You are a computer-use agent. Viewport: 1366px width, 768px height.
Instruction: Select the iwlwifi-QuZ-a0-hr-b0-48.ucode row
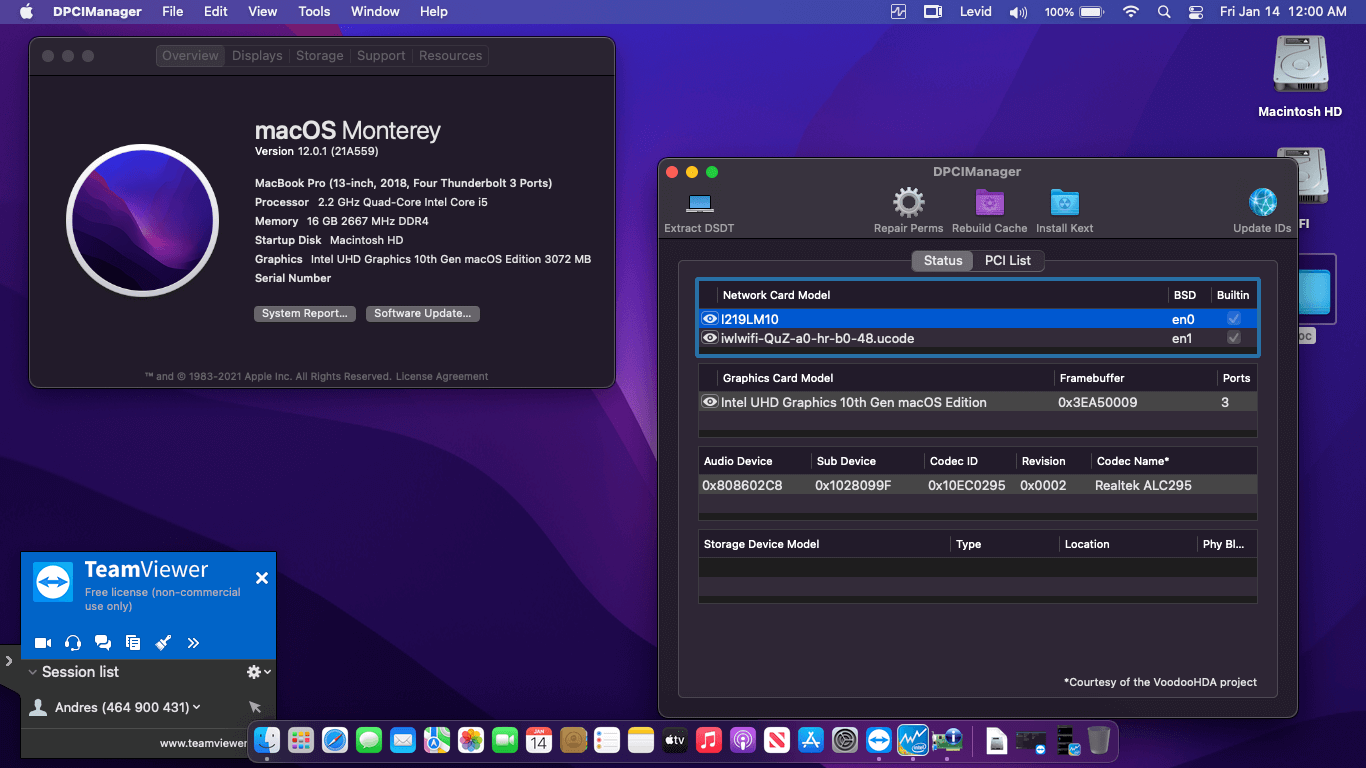click(x=977, y=338)
